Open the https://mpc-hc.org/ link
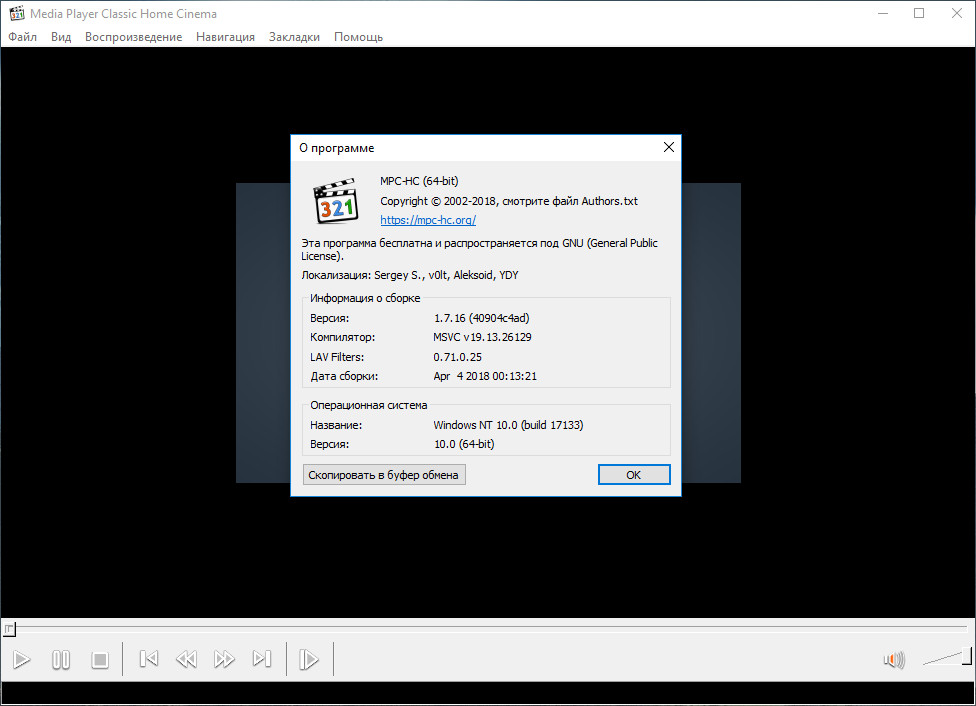The image size is (976, 706). [x=428, y=219]
